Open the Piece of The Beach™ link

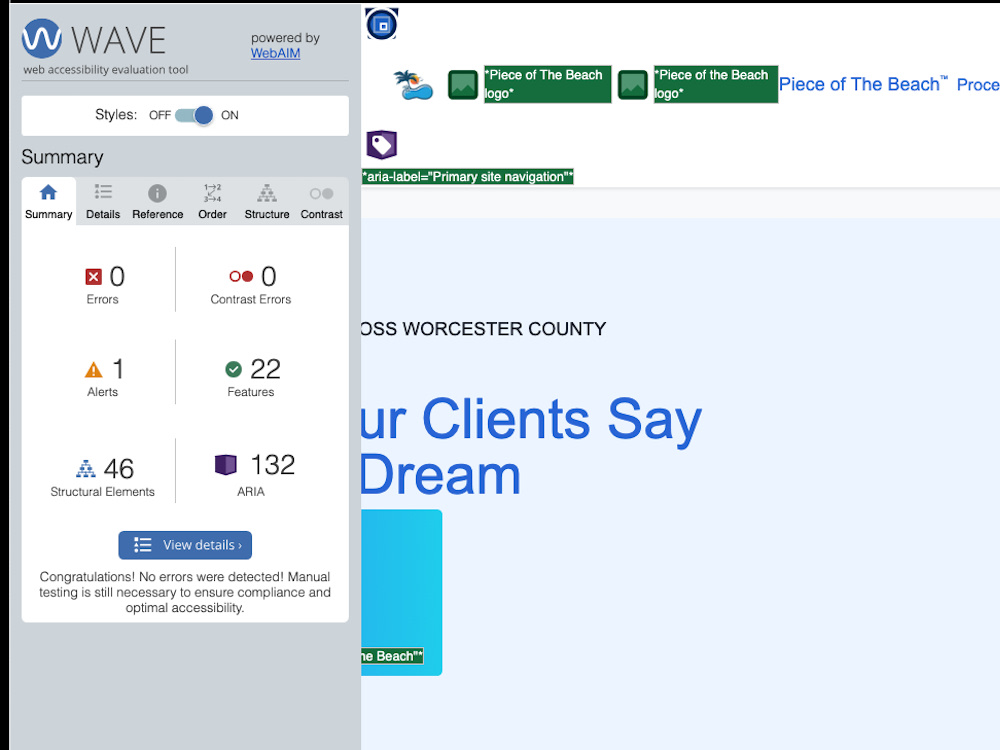tap(863, 84)
